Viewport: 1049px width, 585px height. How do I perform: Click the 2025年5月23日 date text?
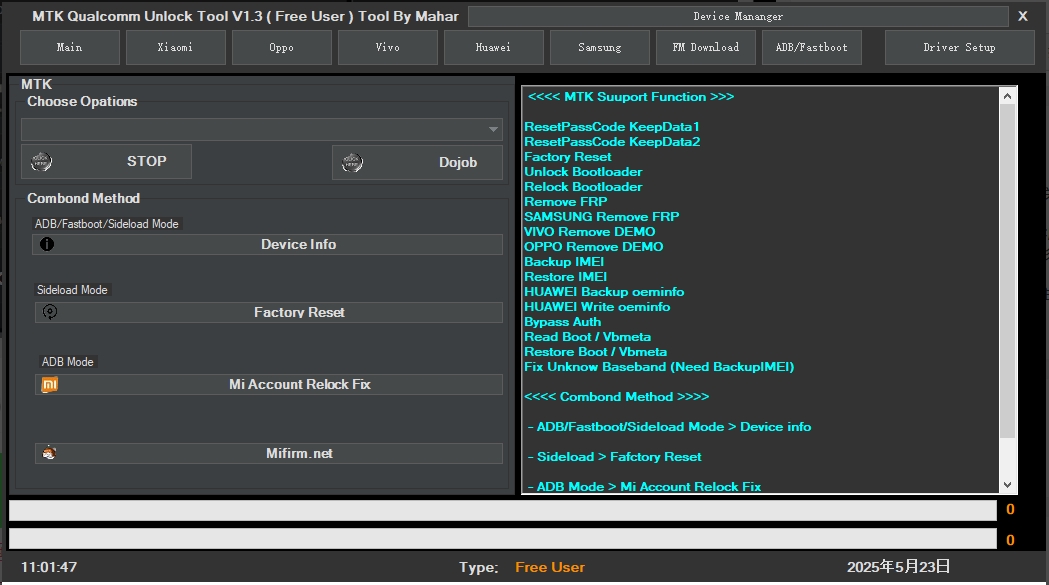pos(898,567)
